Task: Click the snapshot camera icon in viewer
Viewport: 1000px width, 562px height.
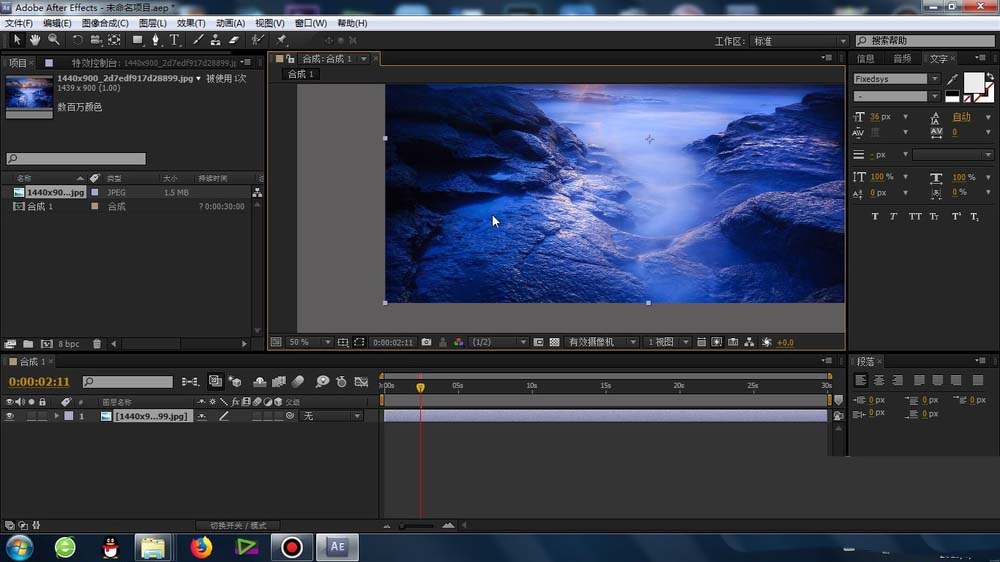Action: point(426,342)
